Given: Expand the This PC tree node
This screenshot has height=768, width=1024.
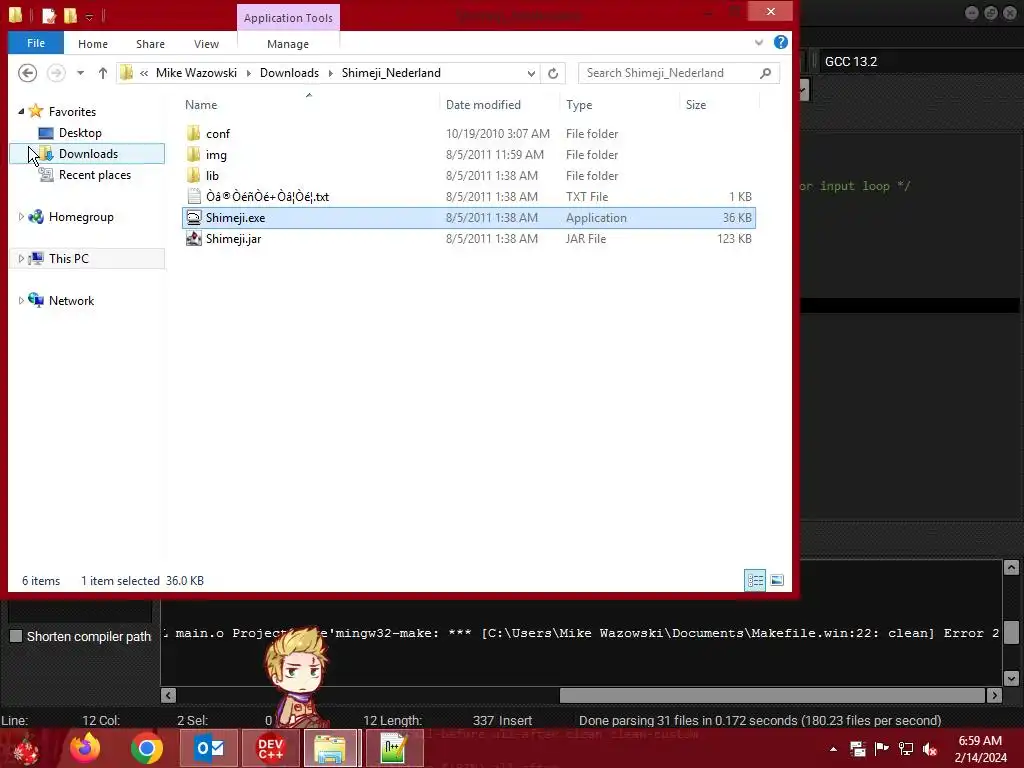Looking at the screenshot, I should (x=21, y=259).
